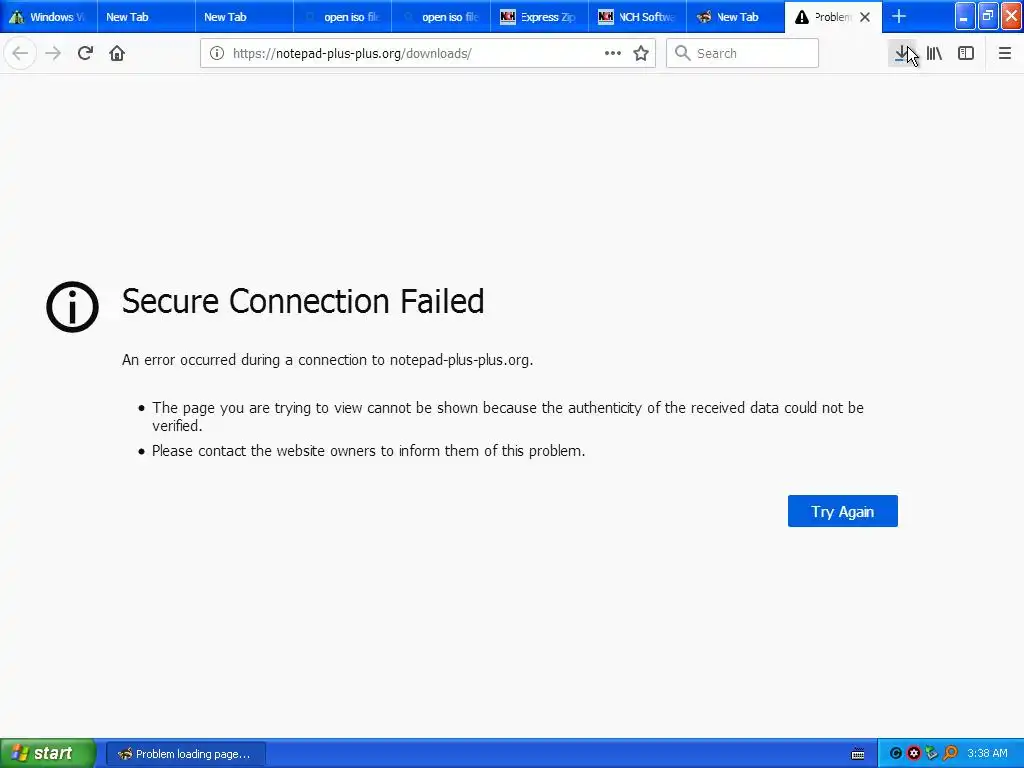This screenshot has width=1024, height=768.
Task: Open a new tab with plus button
Action: pyautogui.click(x=899, y=16)
